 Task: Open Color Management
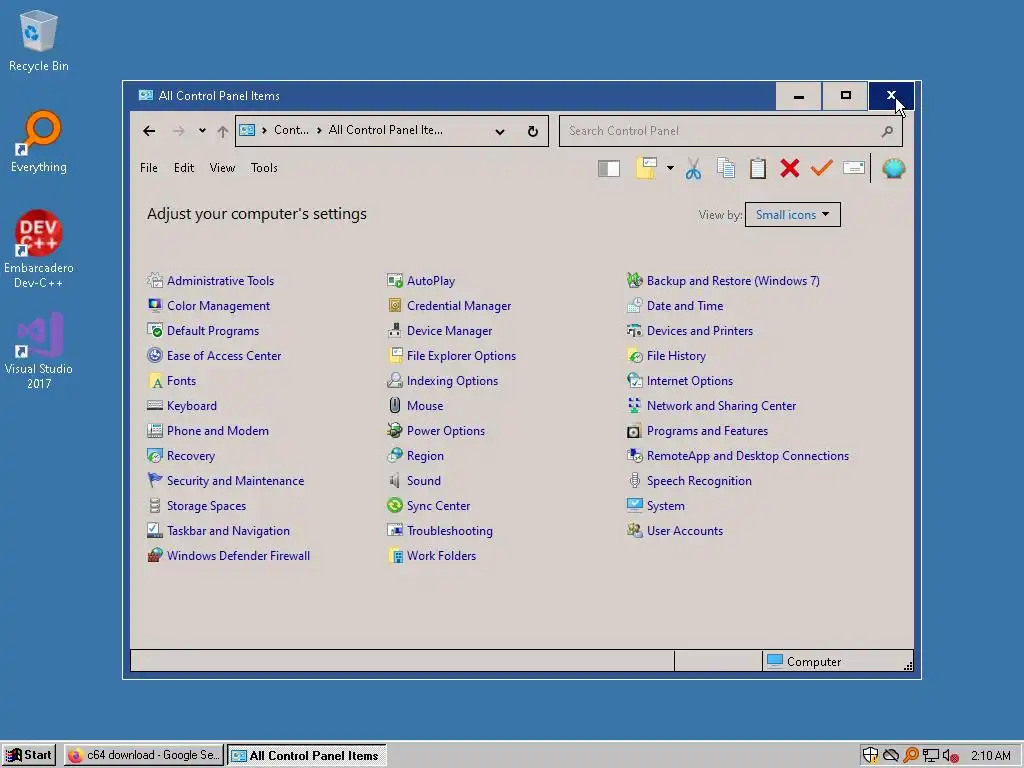click(x=218, y=306)
